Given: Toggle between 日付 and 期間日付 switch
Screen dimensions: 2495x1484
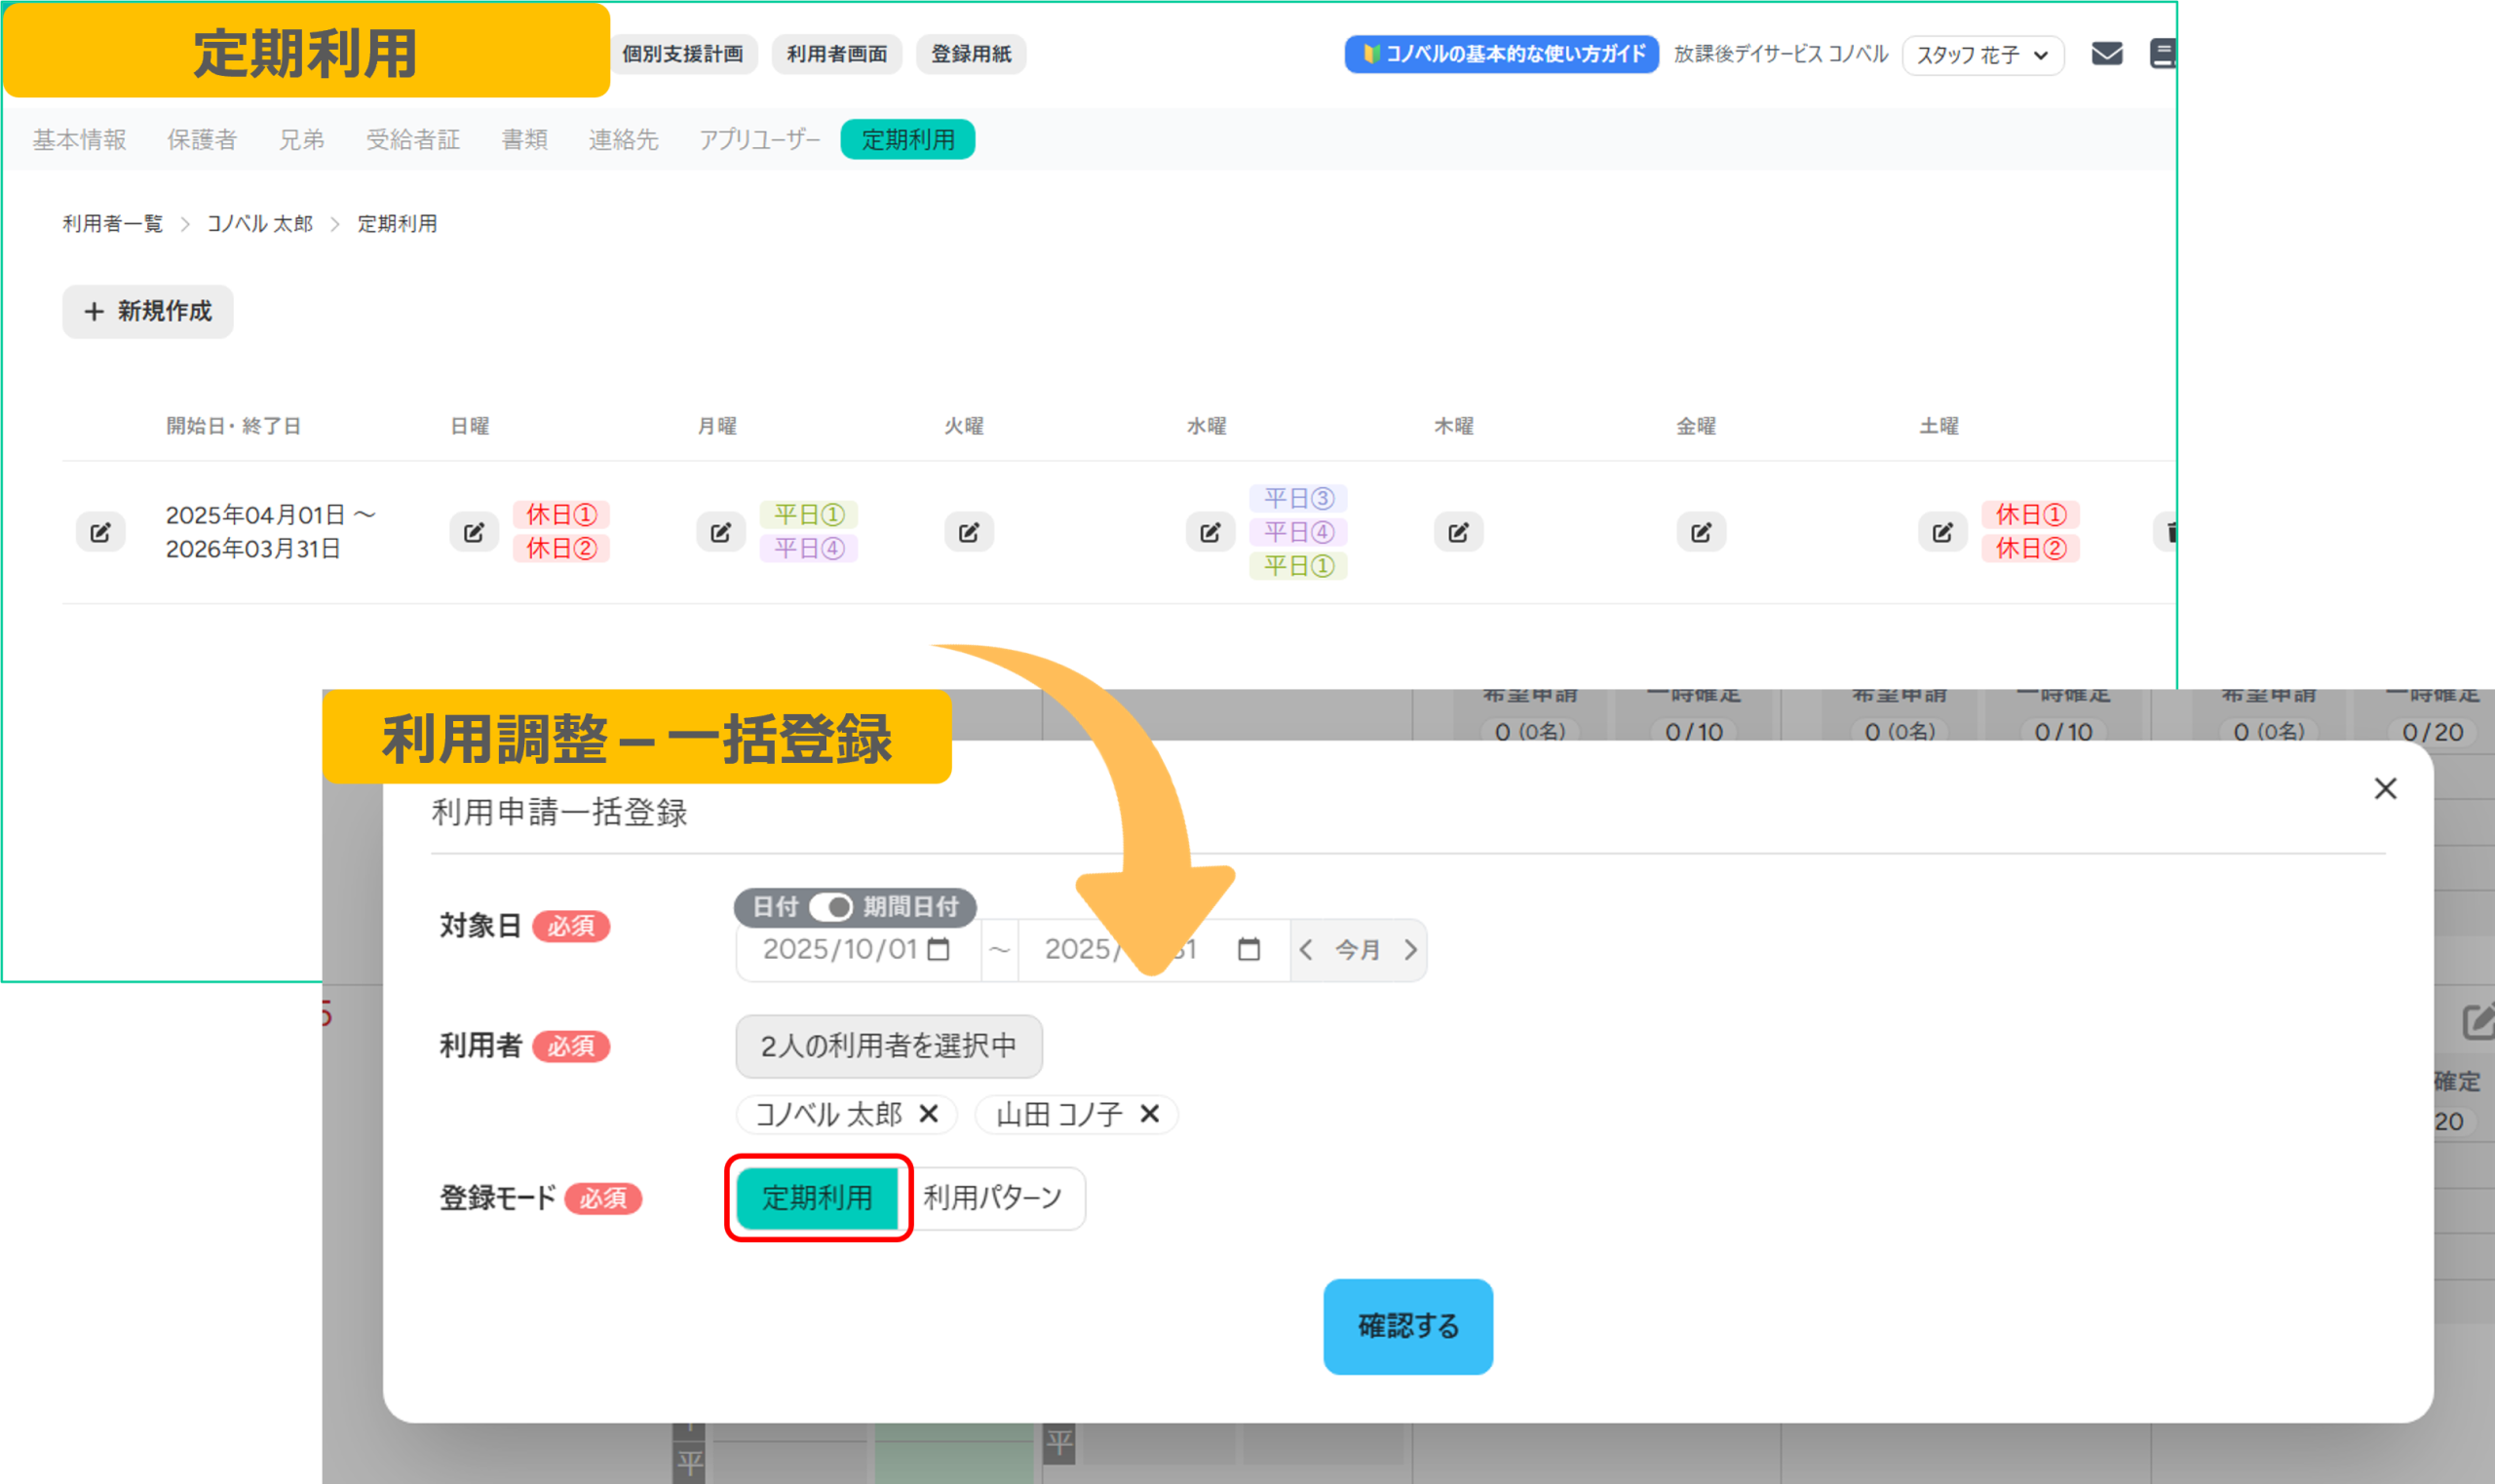Looking at the screenshot, I should point(831,907).
